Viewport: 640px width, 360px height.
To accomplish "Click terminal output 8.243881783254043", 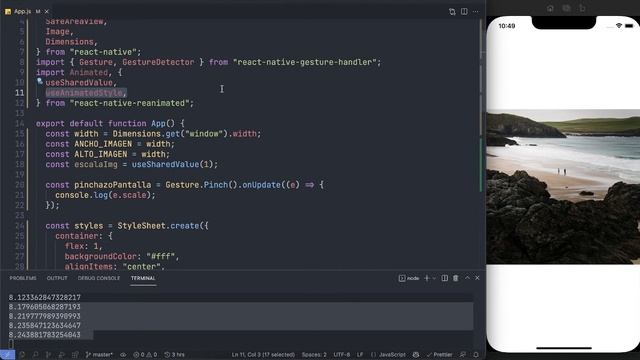I will click(44, 335).
